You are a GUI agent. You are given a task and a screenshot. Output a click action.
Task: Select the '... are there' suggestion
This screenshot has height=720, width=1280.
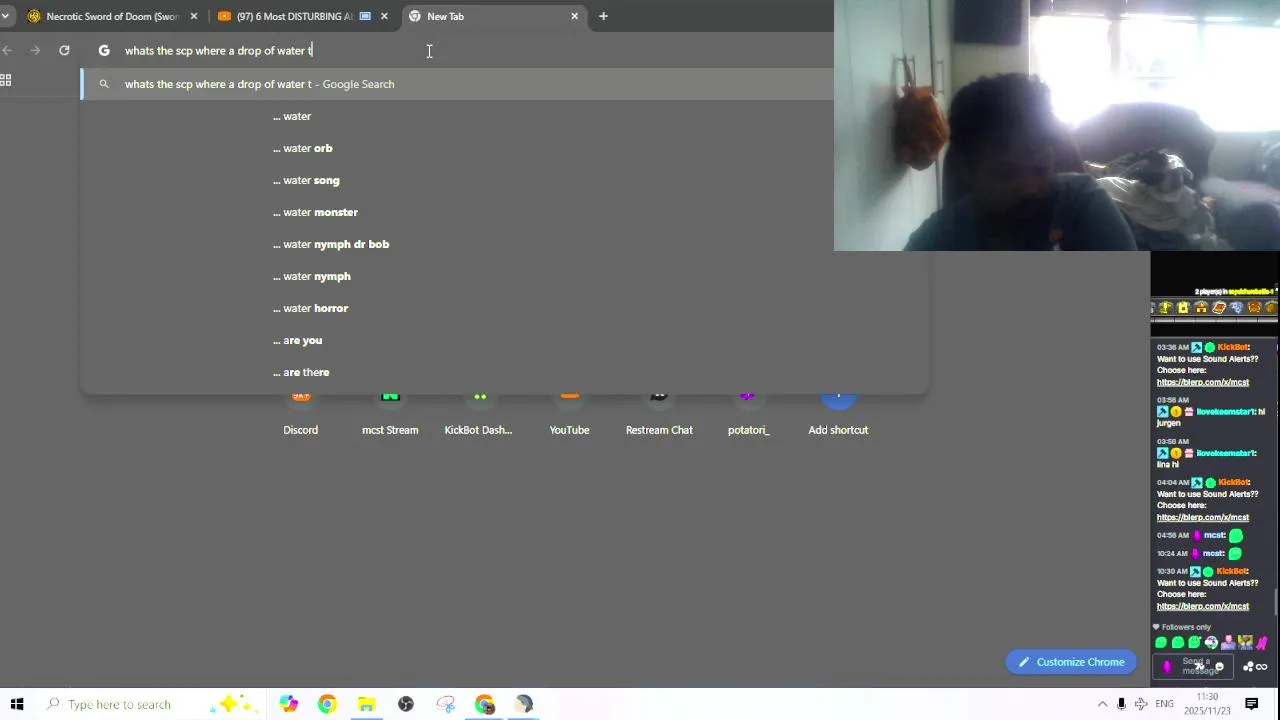pos(504,372)
